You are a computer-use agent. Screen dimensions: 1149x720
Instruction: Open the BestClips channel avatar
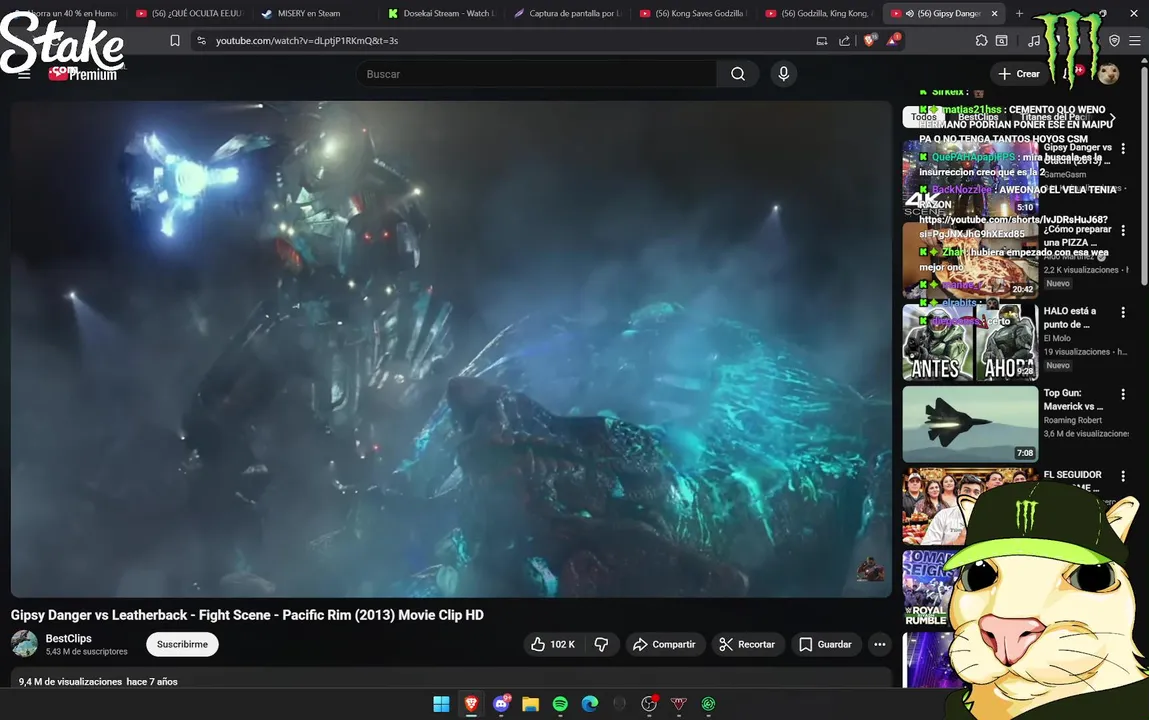[24, 644]
